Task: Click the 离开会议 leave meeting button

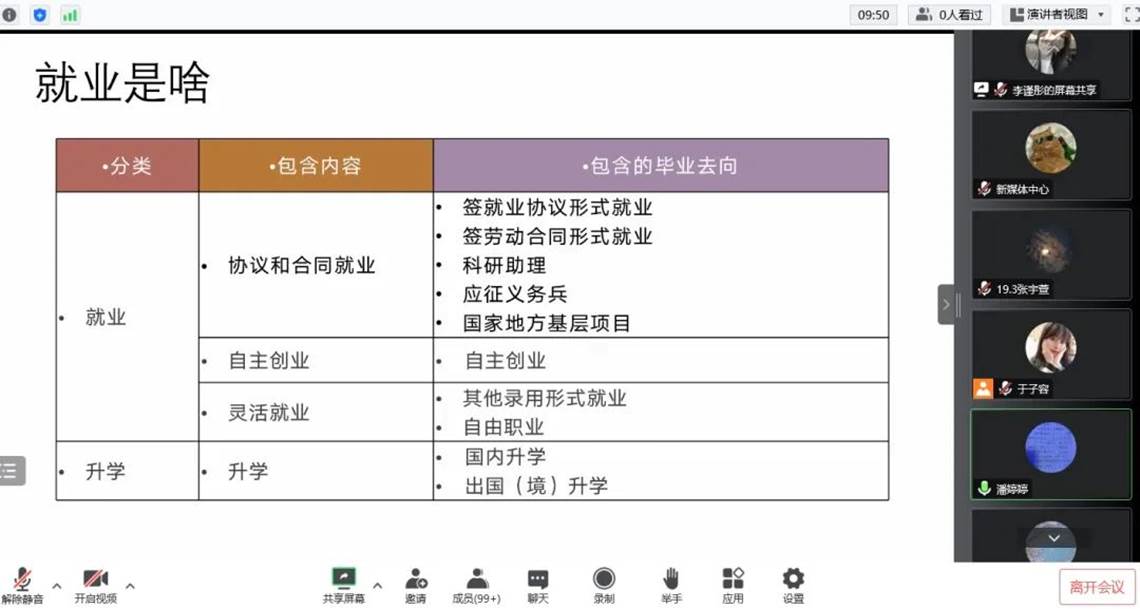Action: [x=1097, y=587]
